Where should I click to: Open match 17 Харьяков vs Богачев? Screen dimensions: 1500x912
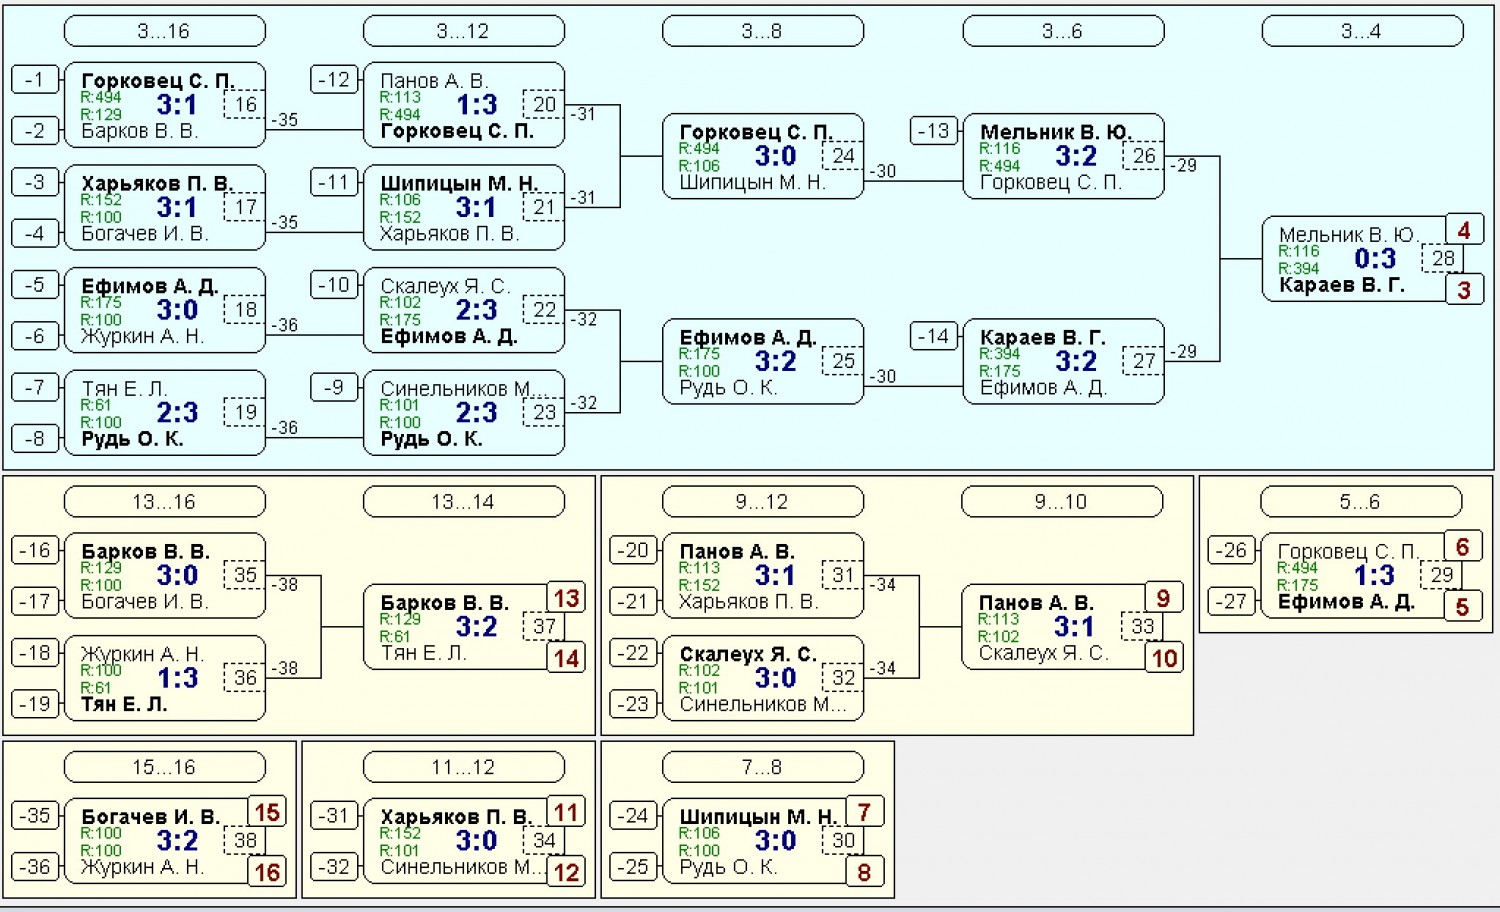click(x=165, y=208)
